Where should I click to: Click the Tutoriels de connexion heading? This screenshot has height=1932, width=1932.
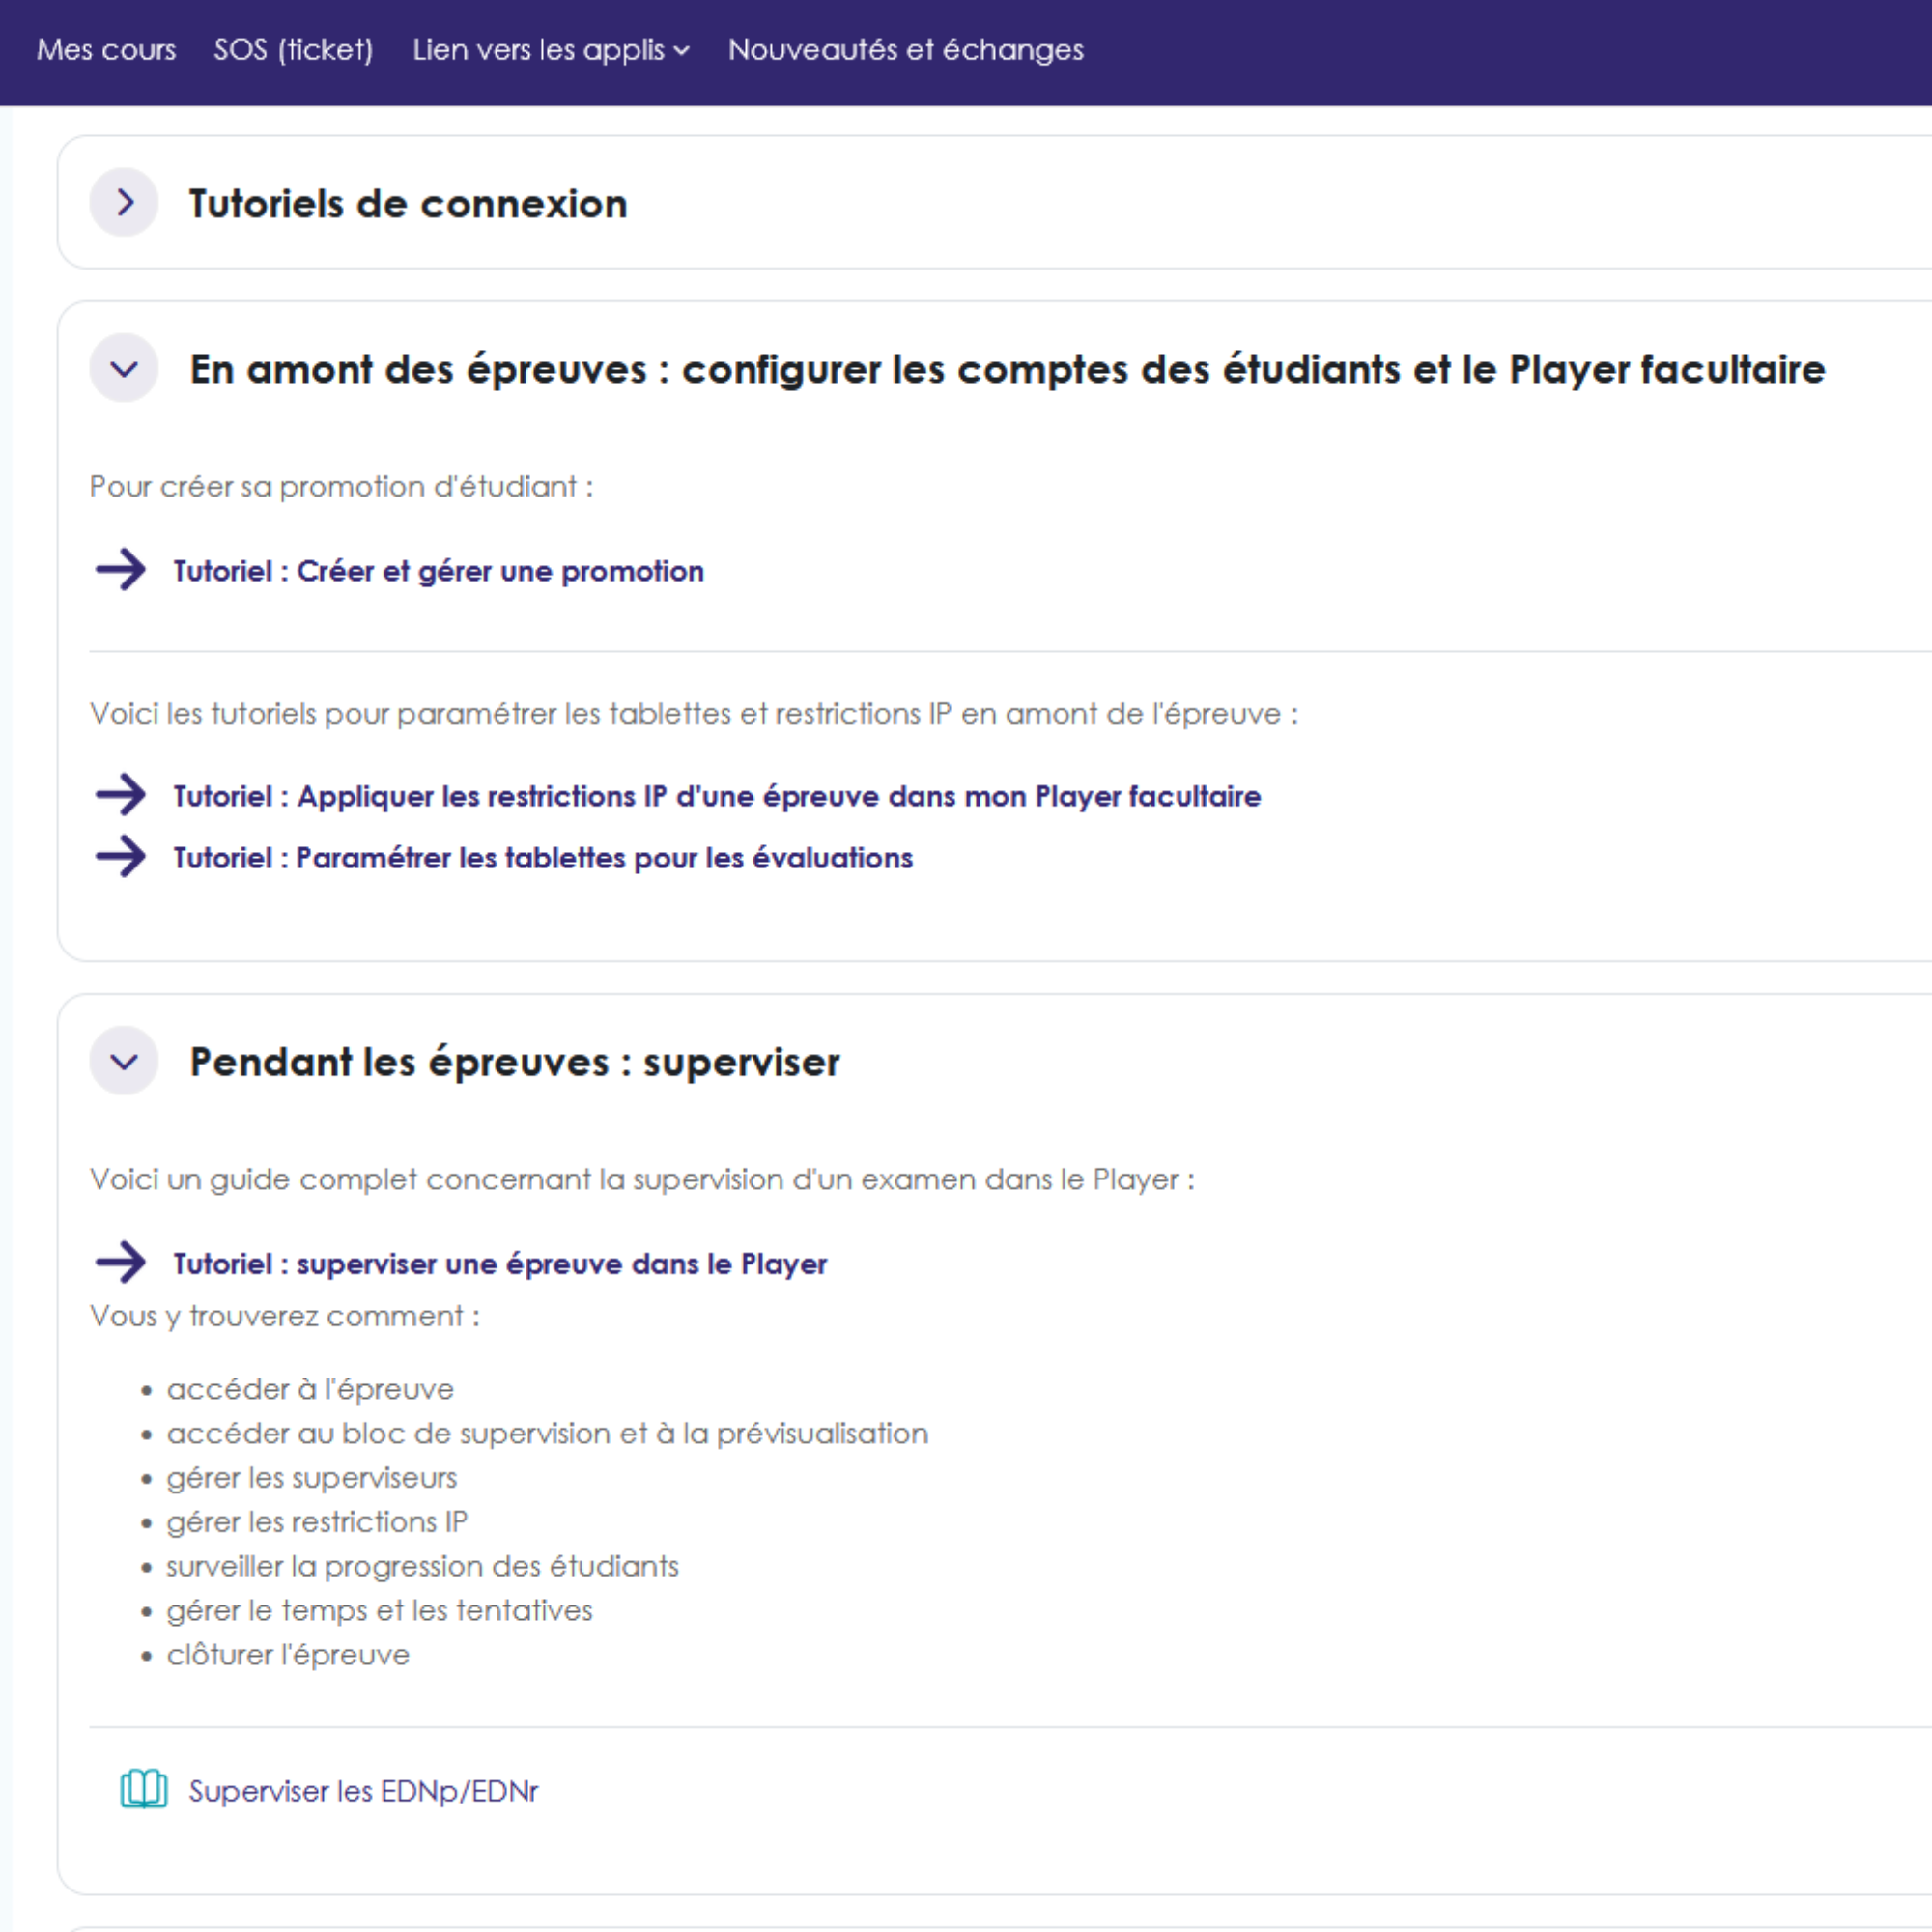(408, 204)
